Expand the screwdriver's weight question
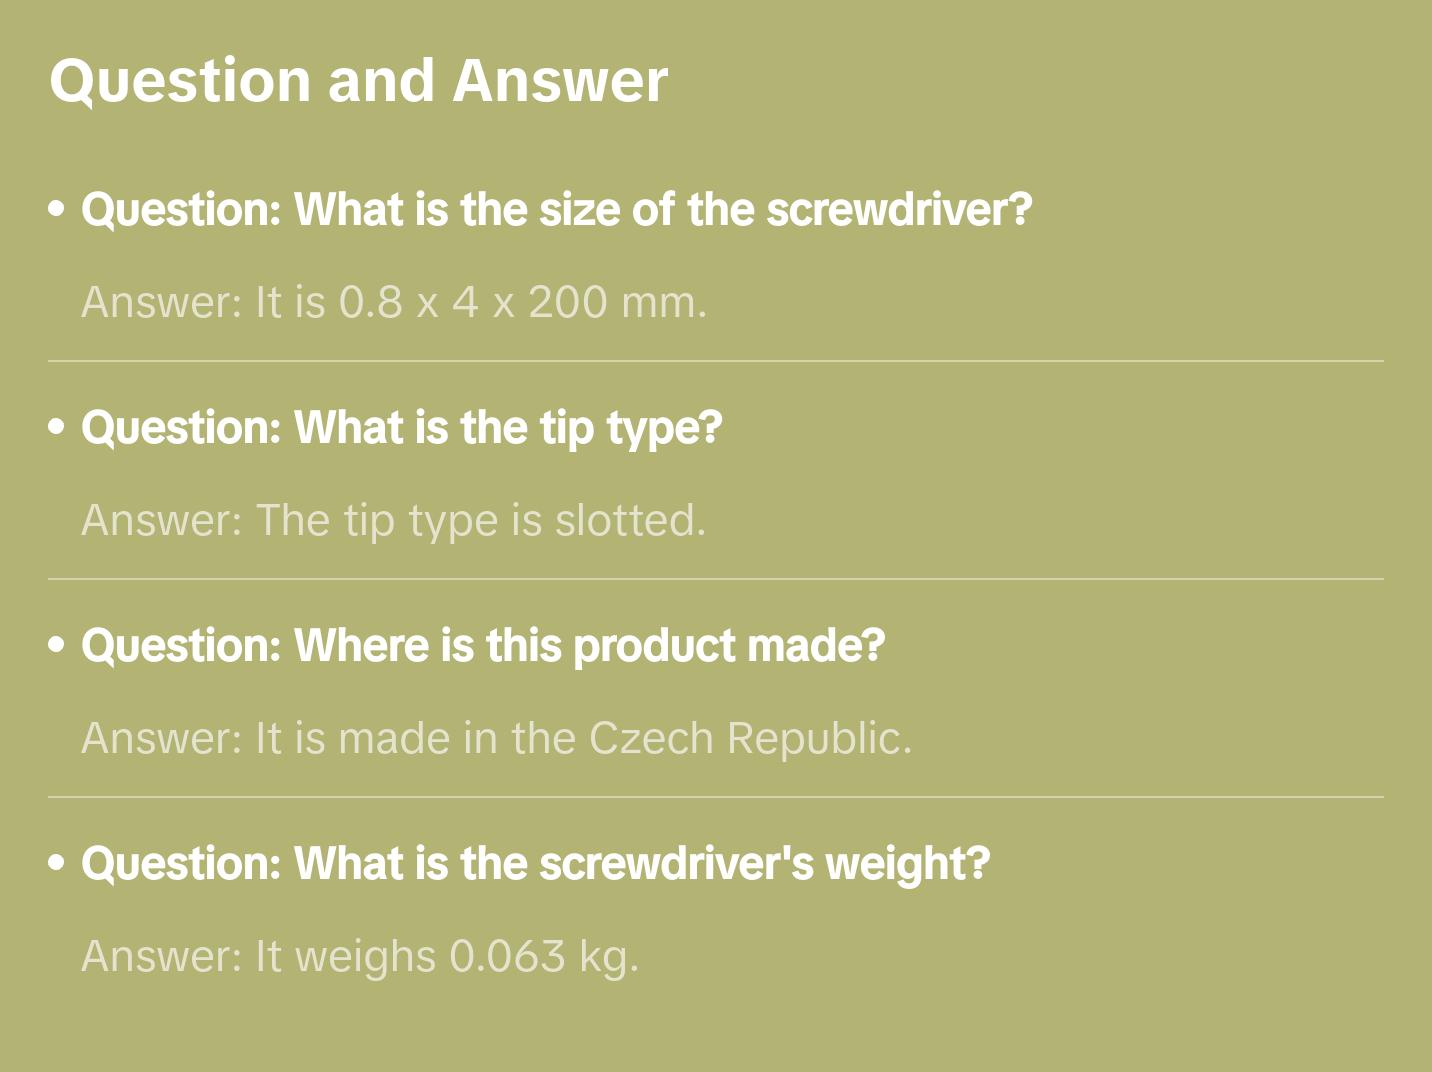The image size is (1432, 1072). [535, 864]
